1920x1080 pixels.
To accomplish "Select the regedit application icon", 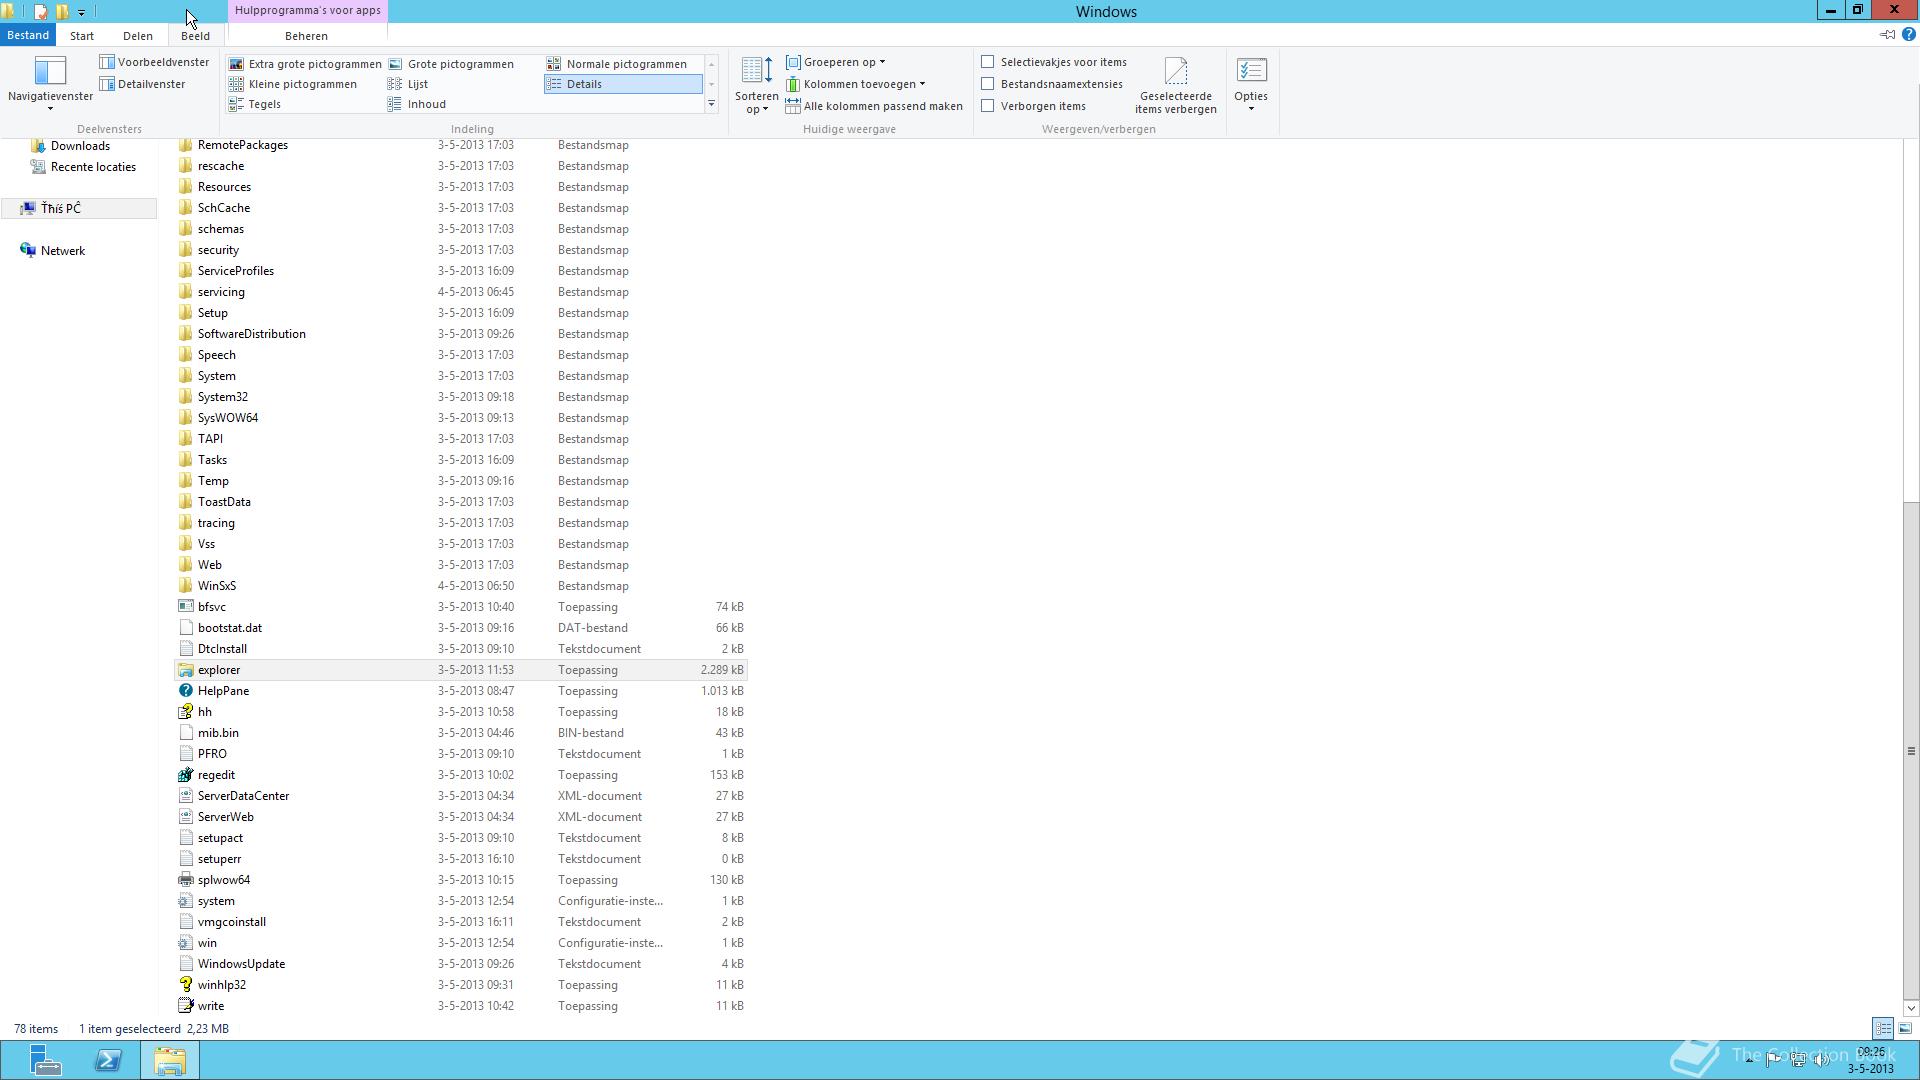I will 185,775.
